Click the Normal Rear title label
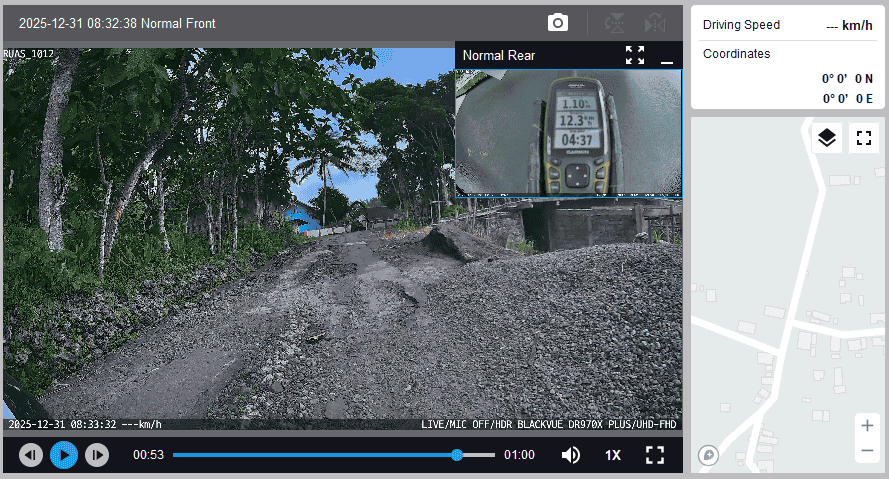Image resolution: width=889 pixels, height=479 pixels. [x=499, y=56]
